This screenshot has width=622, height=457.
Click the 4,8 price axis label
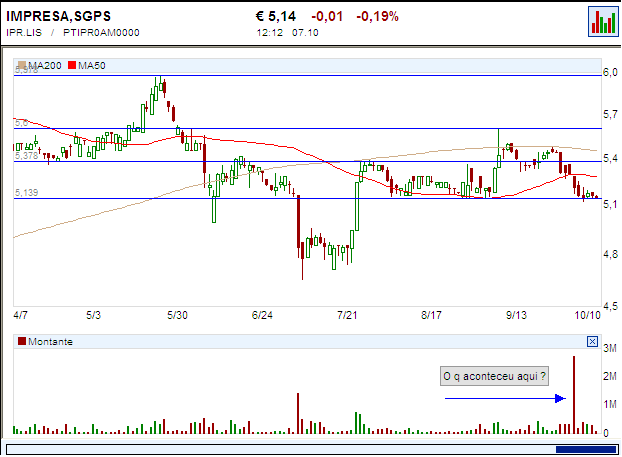[610, 254]
